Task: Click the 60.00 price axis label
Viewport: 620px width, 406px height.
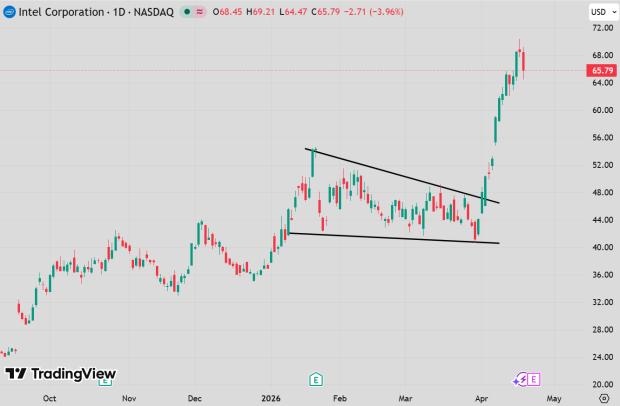Action: pyautogui.click(x=603, y=110)
